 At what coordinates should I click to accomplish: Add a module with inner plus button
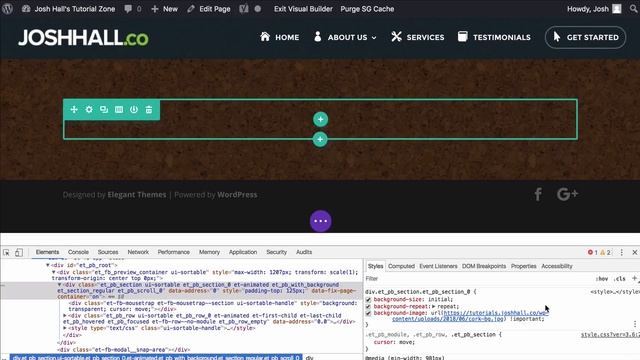(320, 119)
